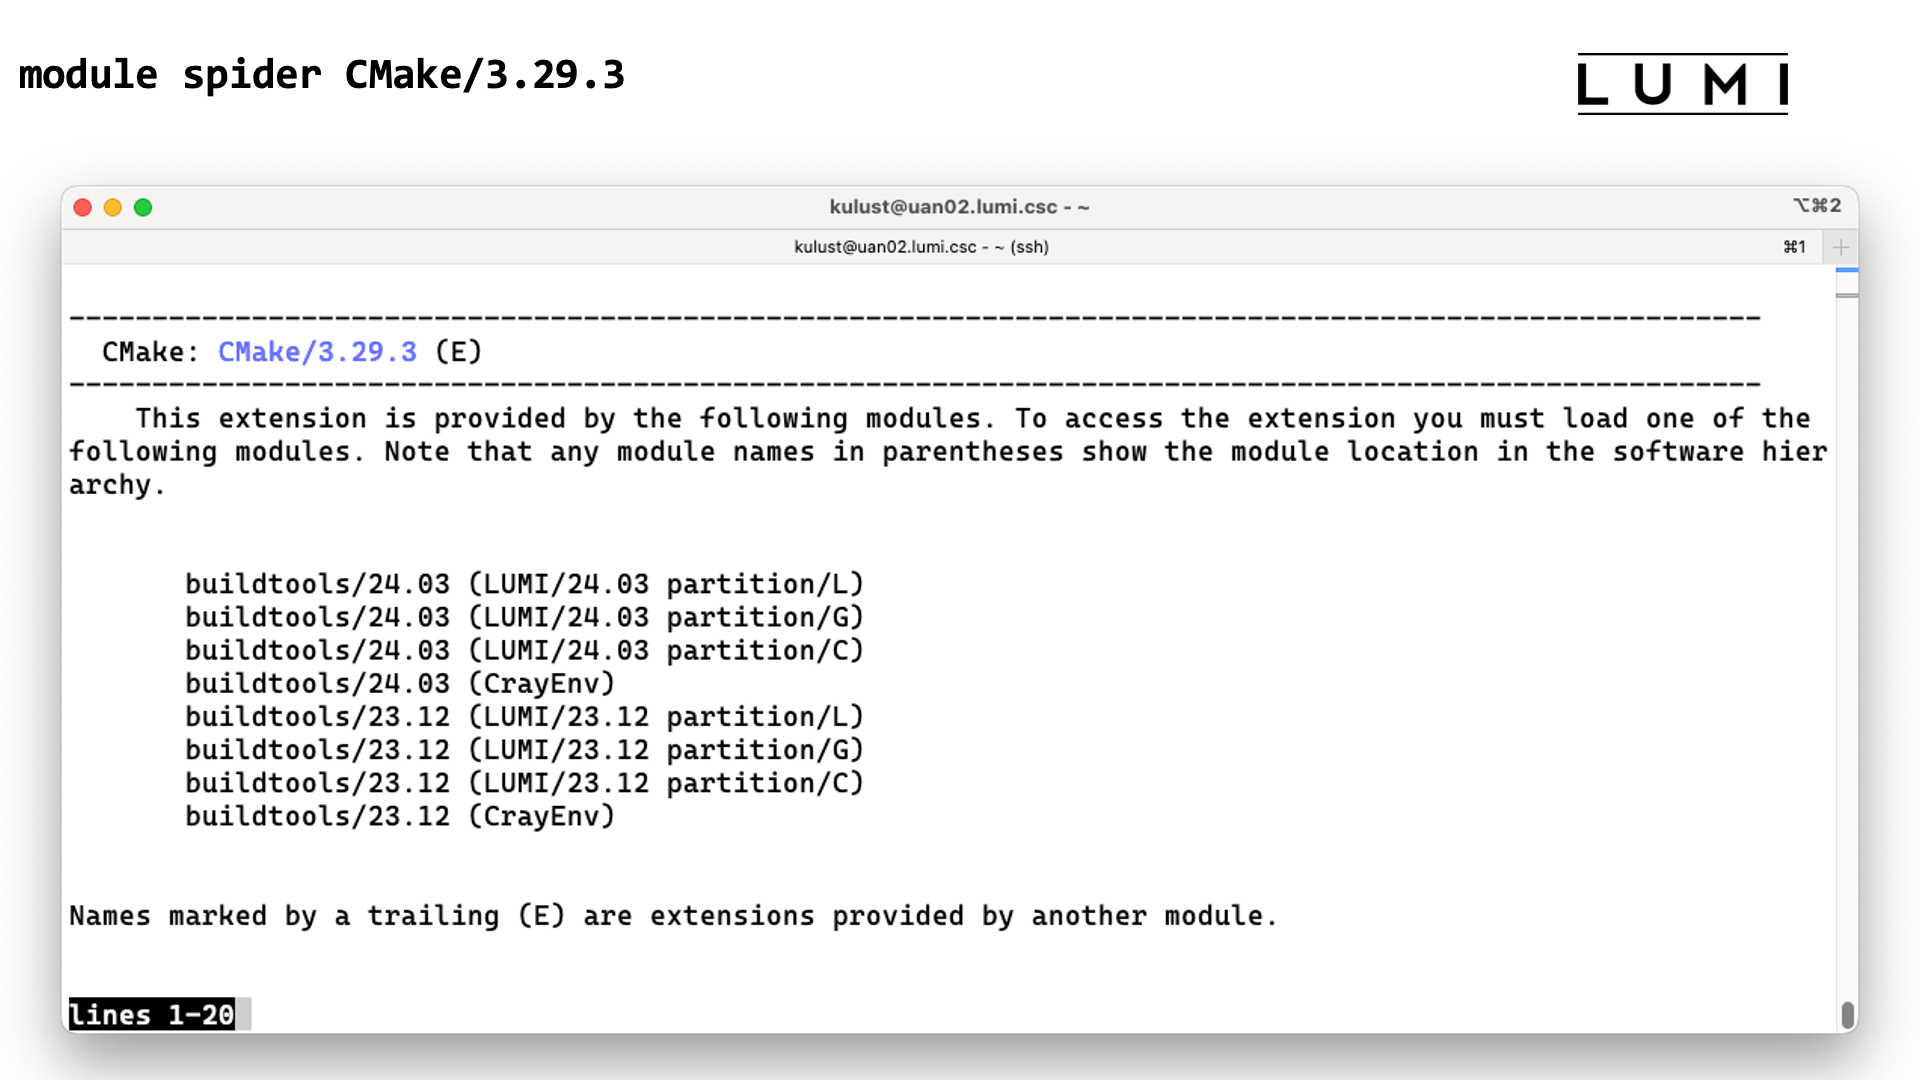Click the "Names marked by a trailing (E)" line
The height and width of the screenshot is (1080, 1920).
point(673,916)
